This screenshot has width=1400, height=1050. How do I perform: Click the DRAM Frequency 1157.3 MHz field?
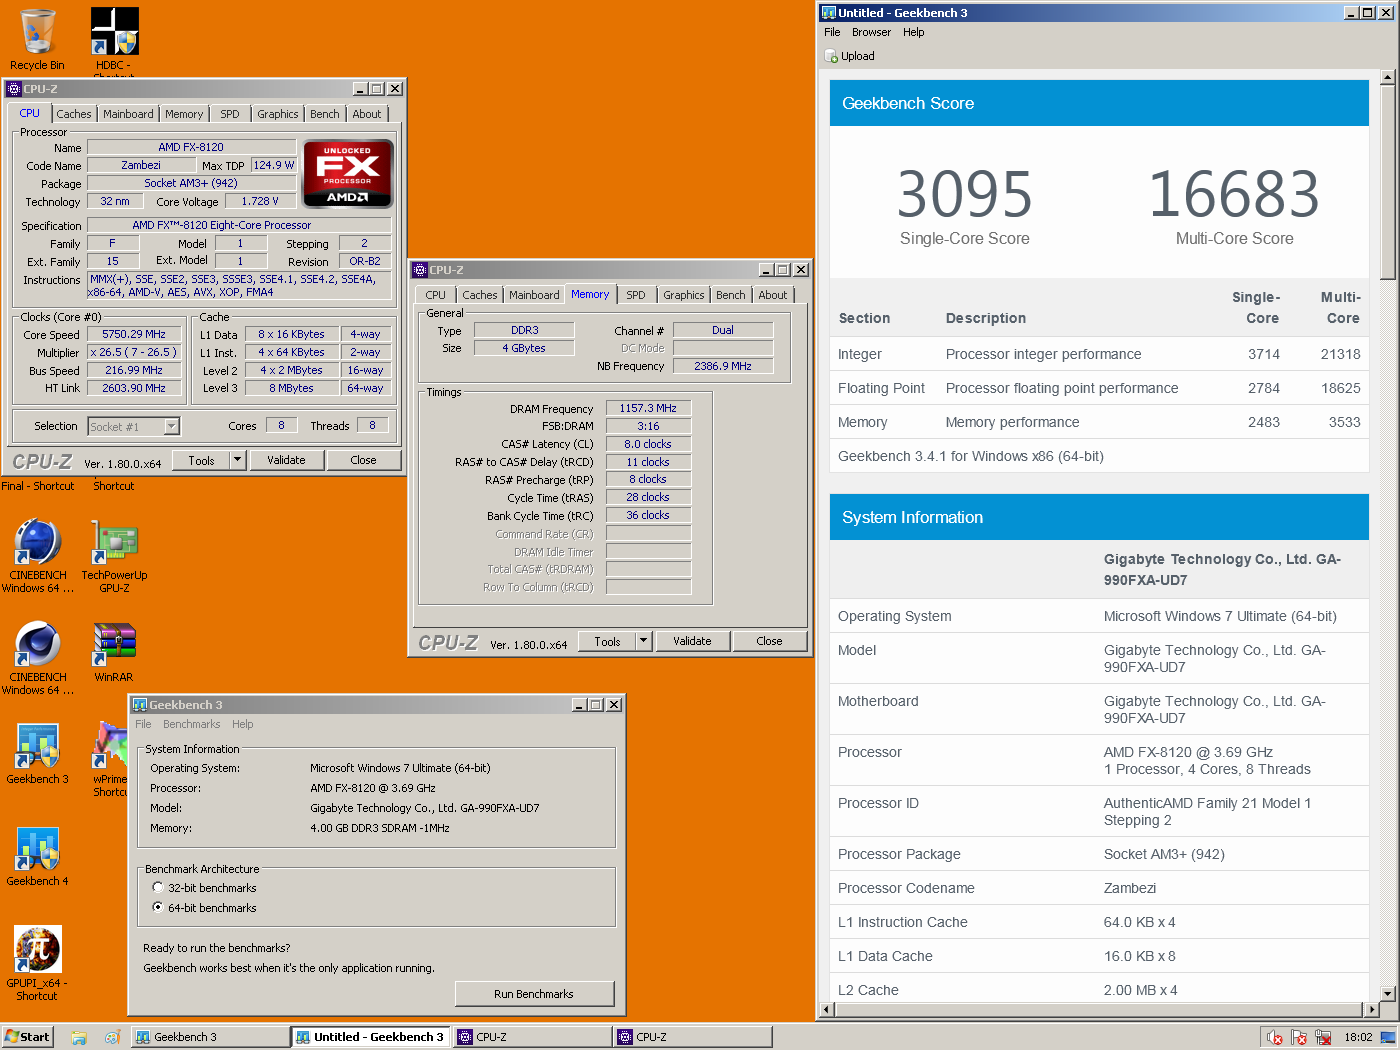[648, 408]
